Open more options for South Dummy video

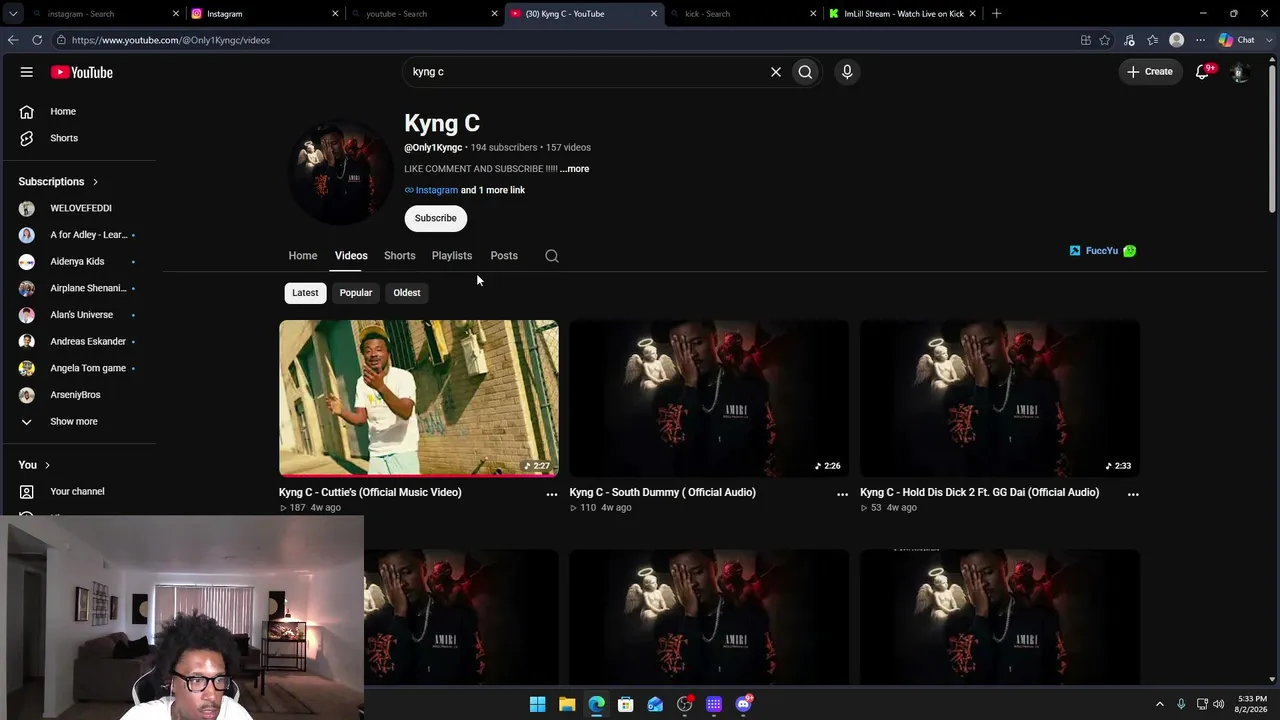[842, 494]
